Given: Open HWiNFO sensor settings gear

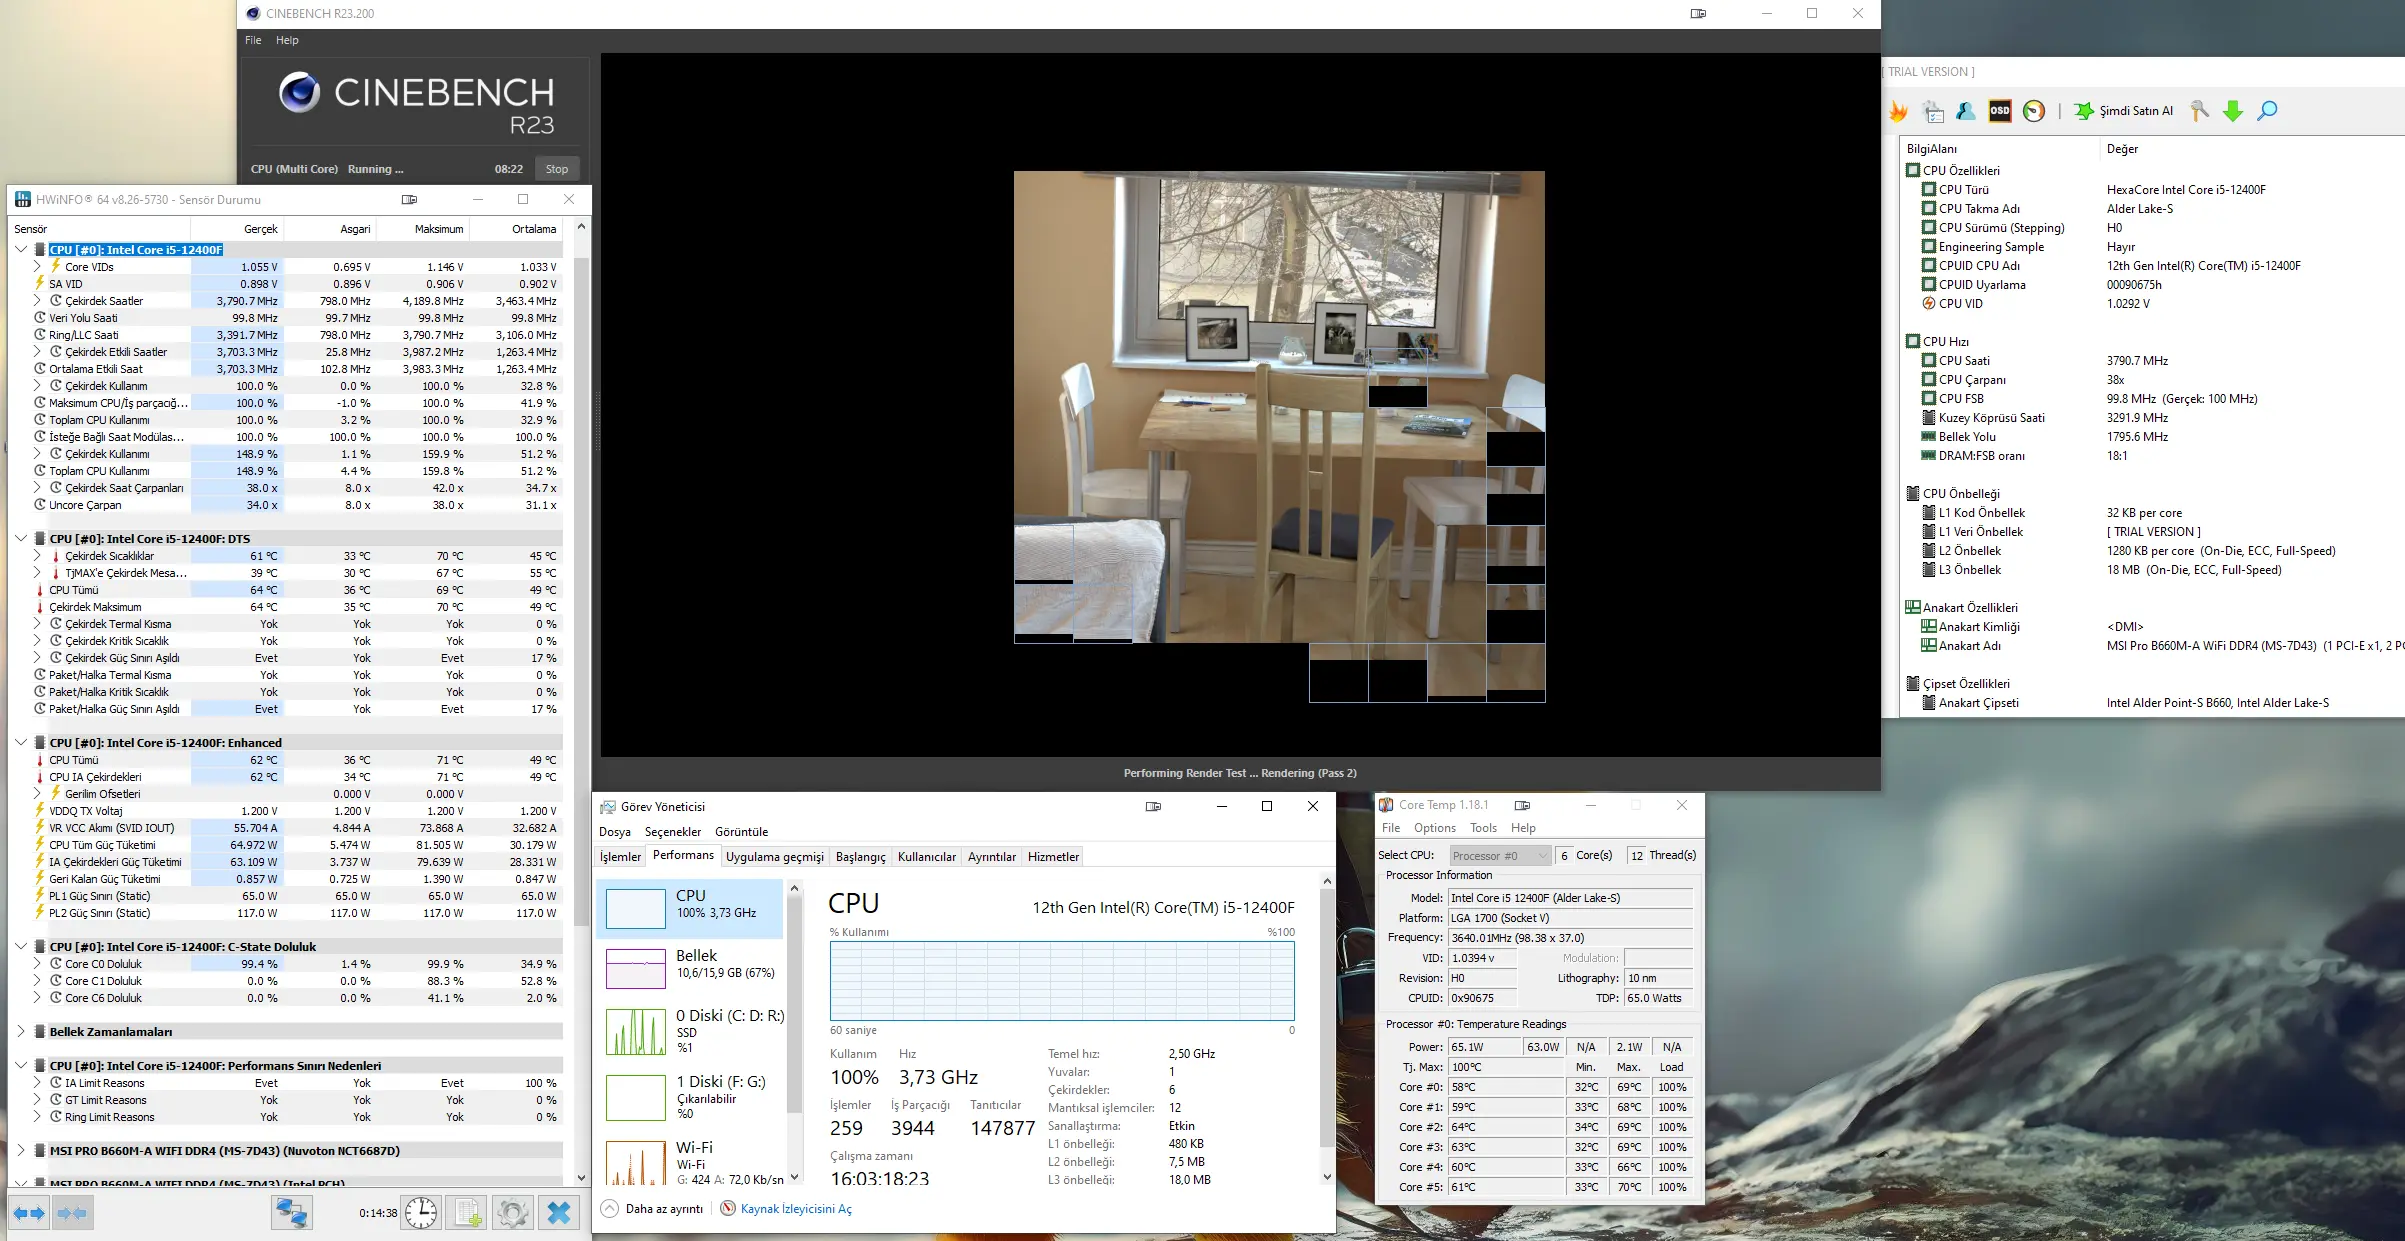Looking at the screenshot, I should coord(512,1213).
